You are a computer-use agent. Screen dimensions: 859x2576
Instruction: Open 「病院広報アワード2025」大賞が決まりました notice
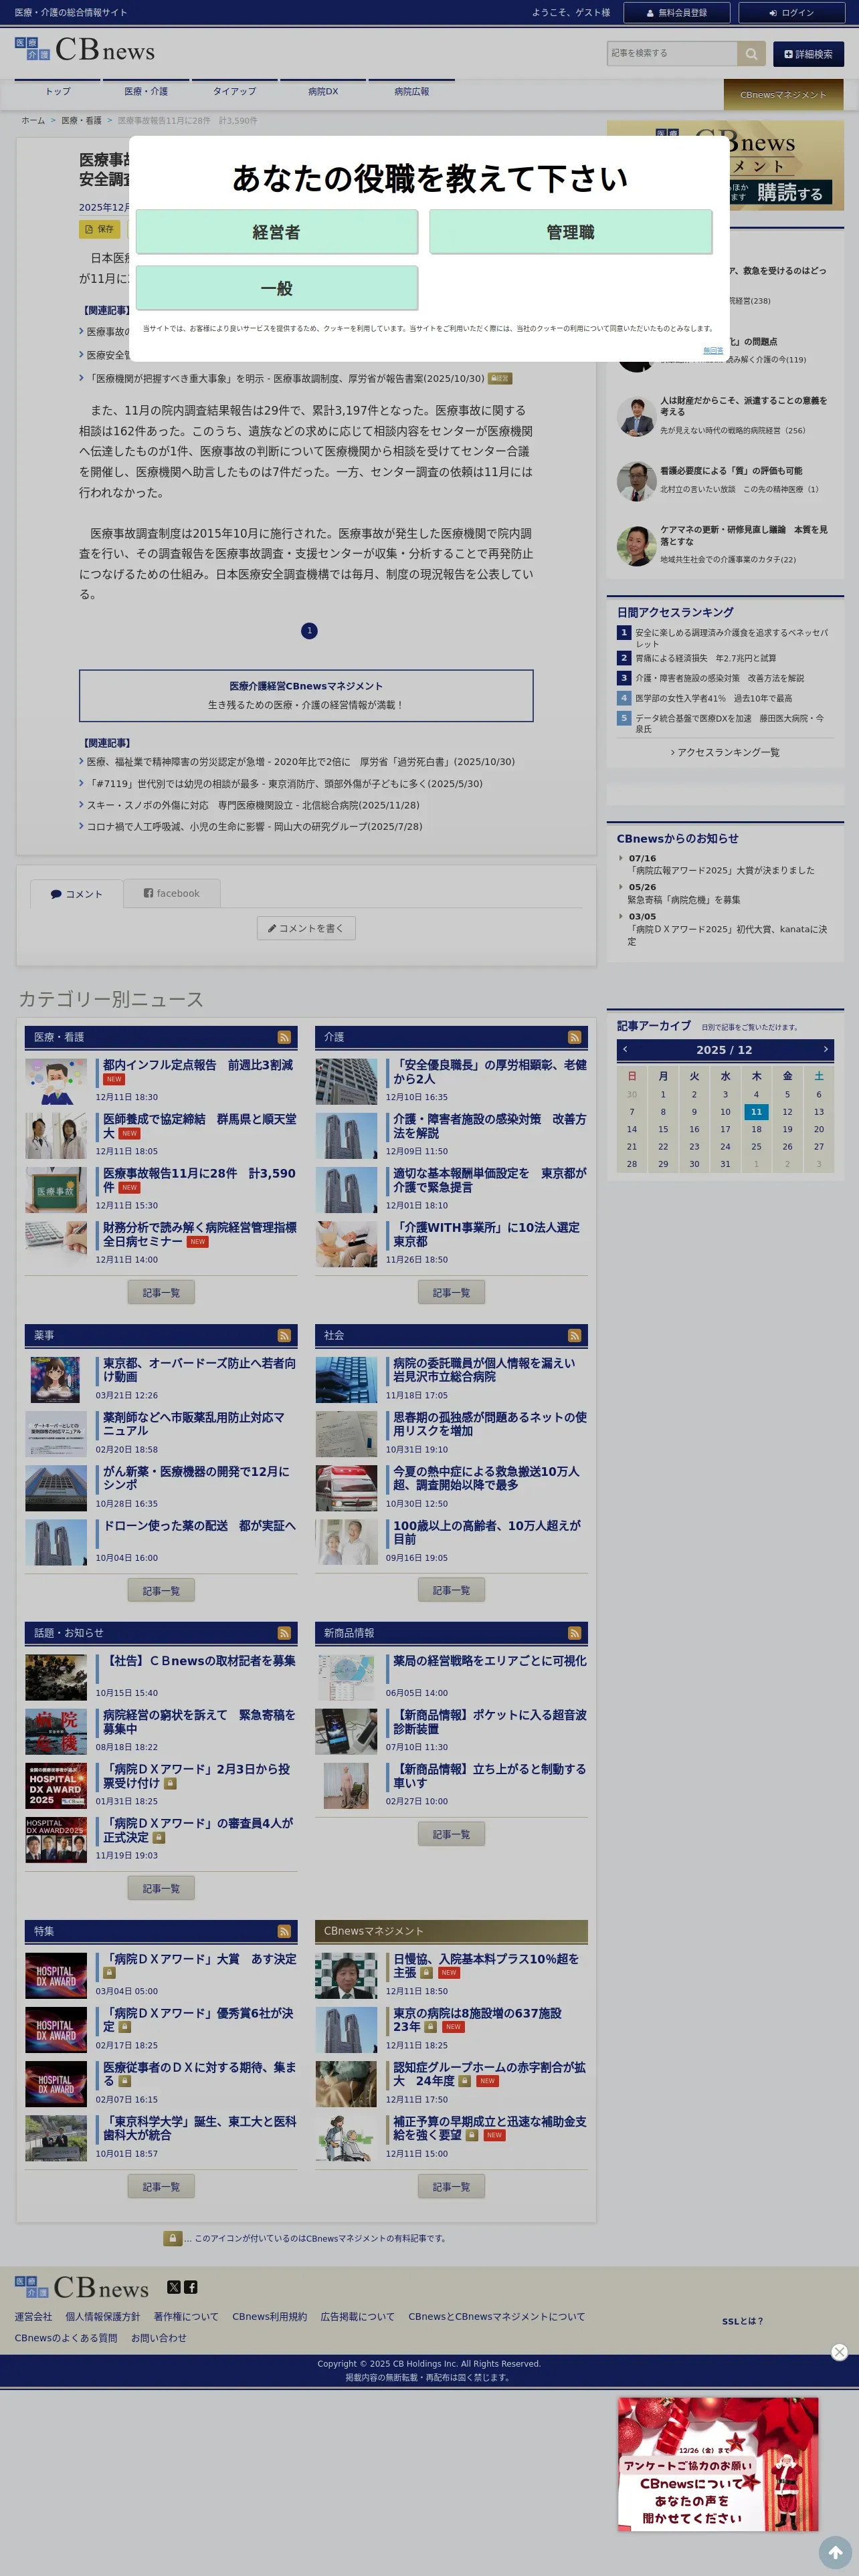click(x=721, y=870)
